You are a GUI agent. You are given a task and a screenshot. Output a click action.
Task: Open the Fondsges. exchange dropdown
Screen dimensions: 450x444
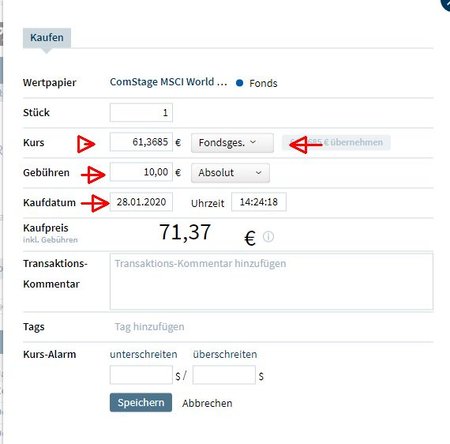pyautogui.click(x=232, y=143)
